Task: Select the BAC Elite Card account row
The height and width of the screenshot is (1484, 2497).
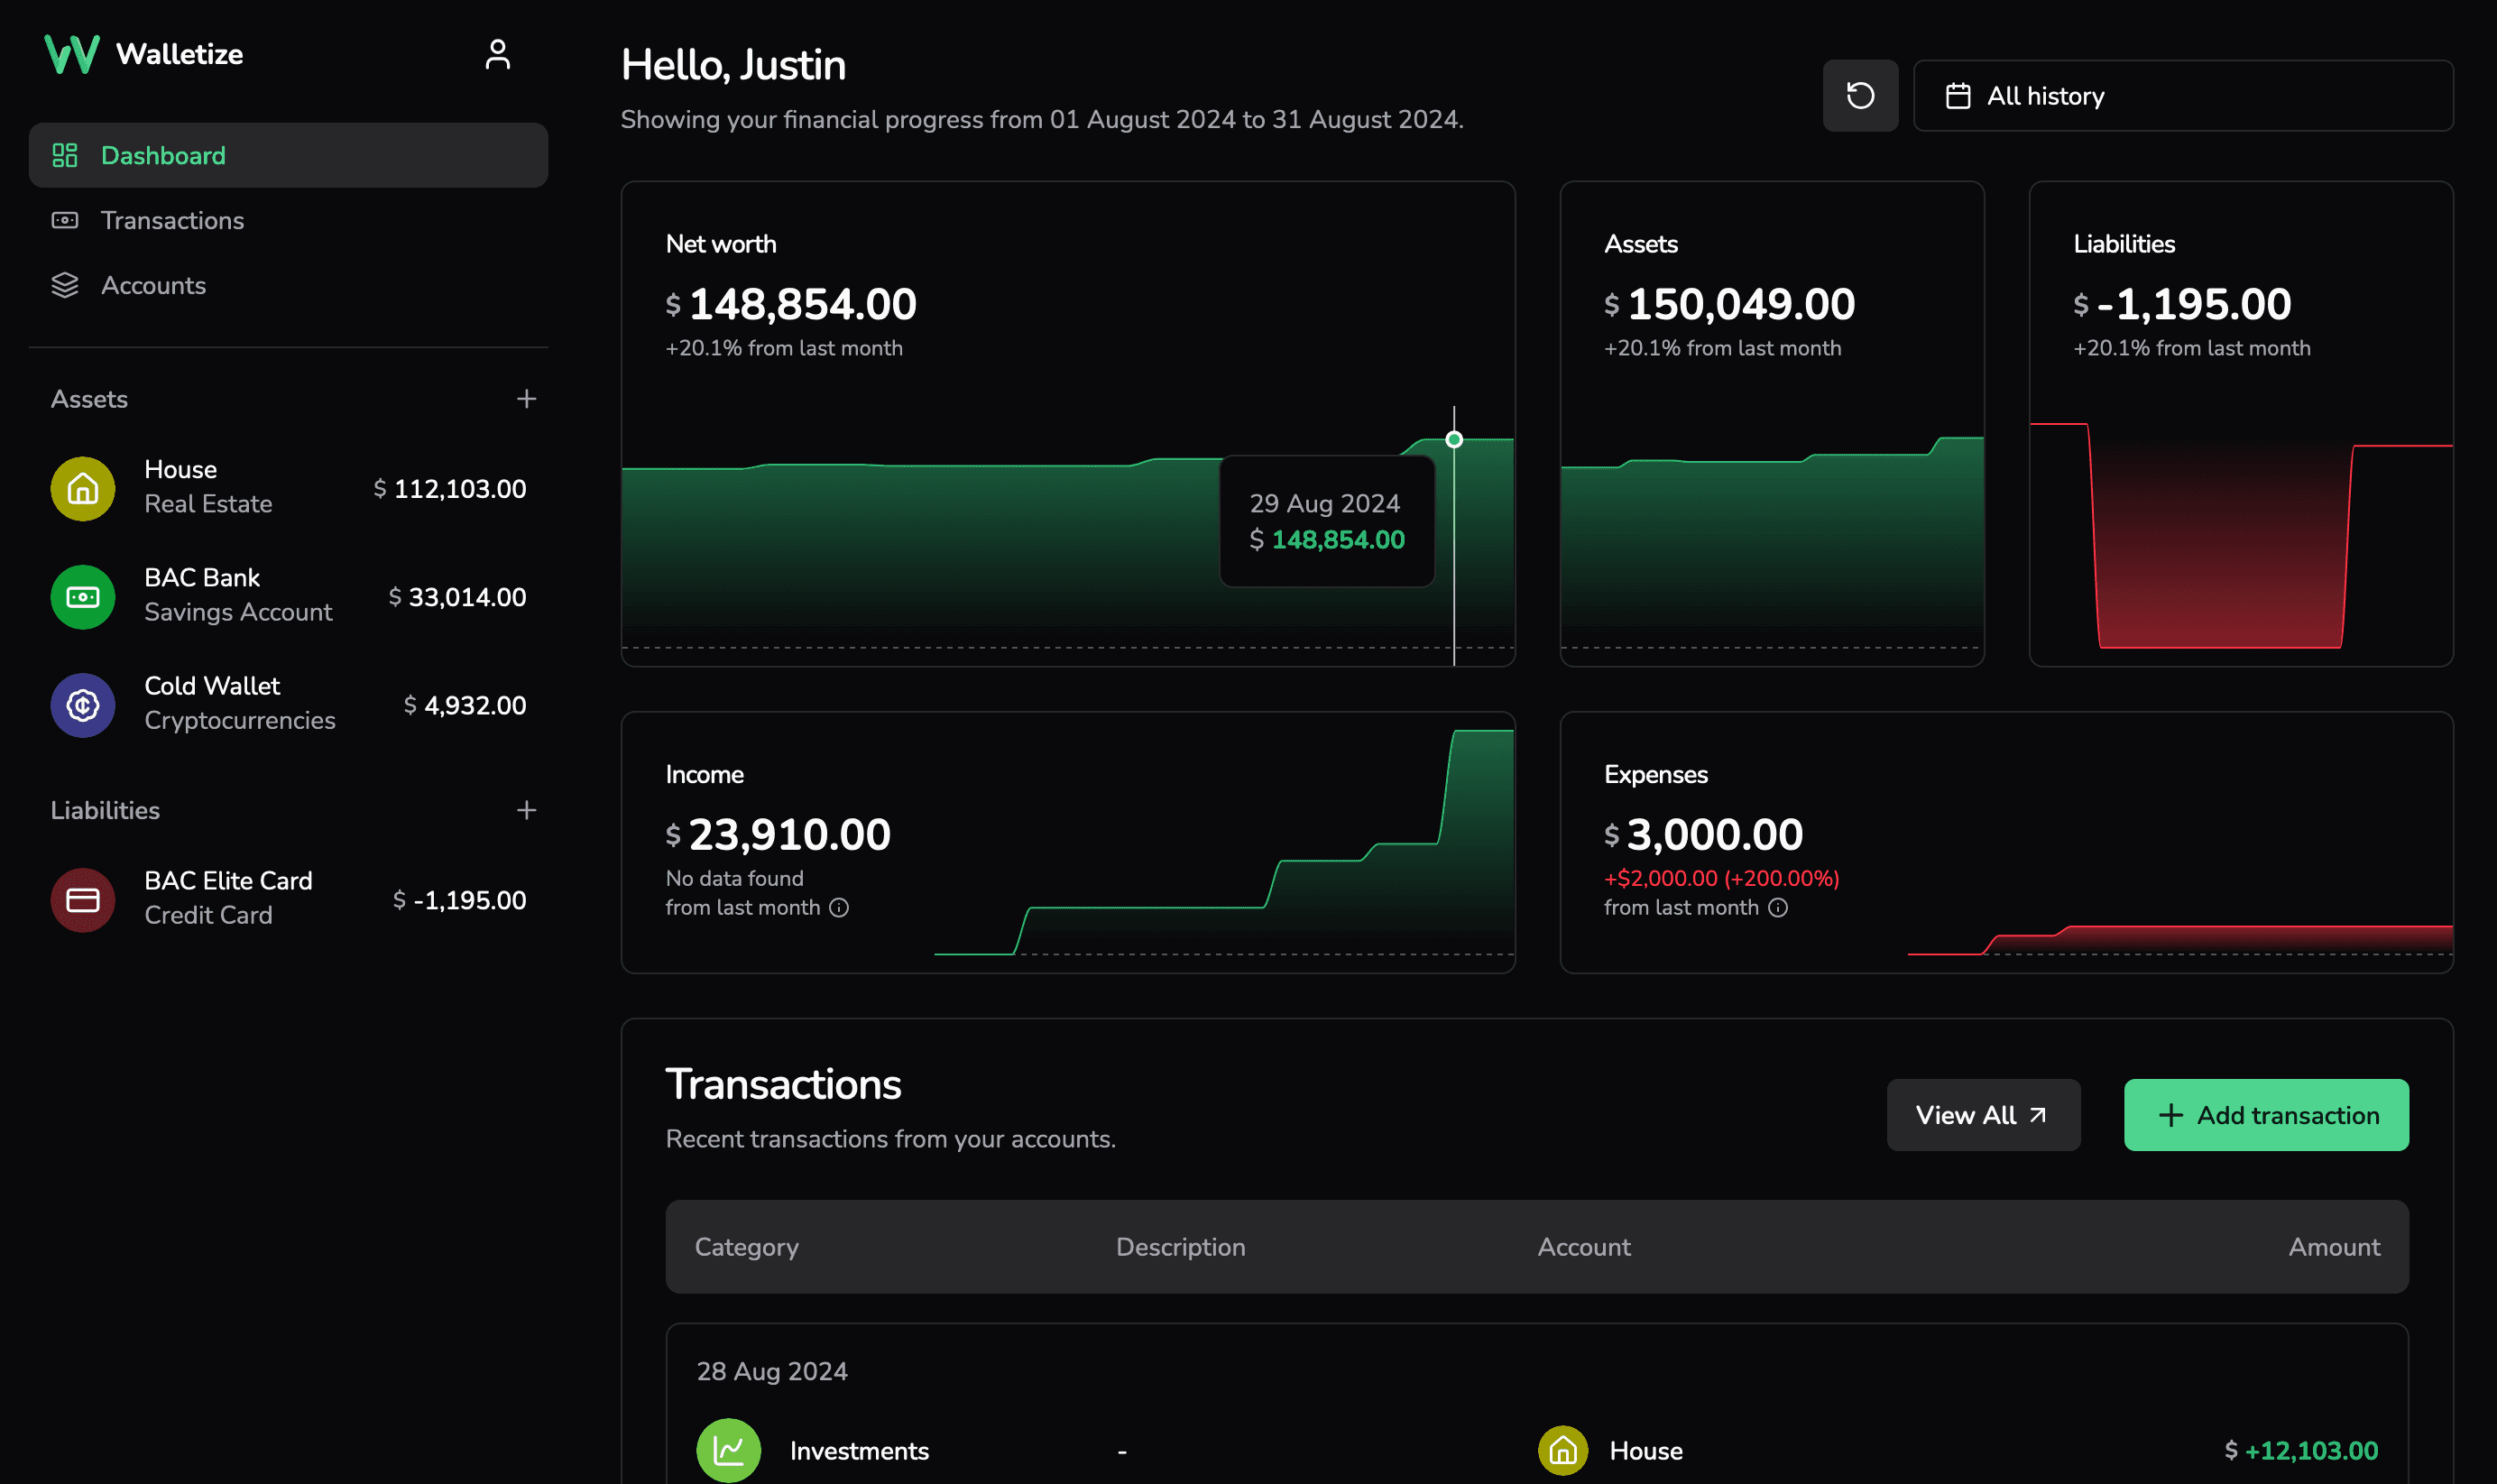Action: (288, 900)
